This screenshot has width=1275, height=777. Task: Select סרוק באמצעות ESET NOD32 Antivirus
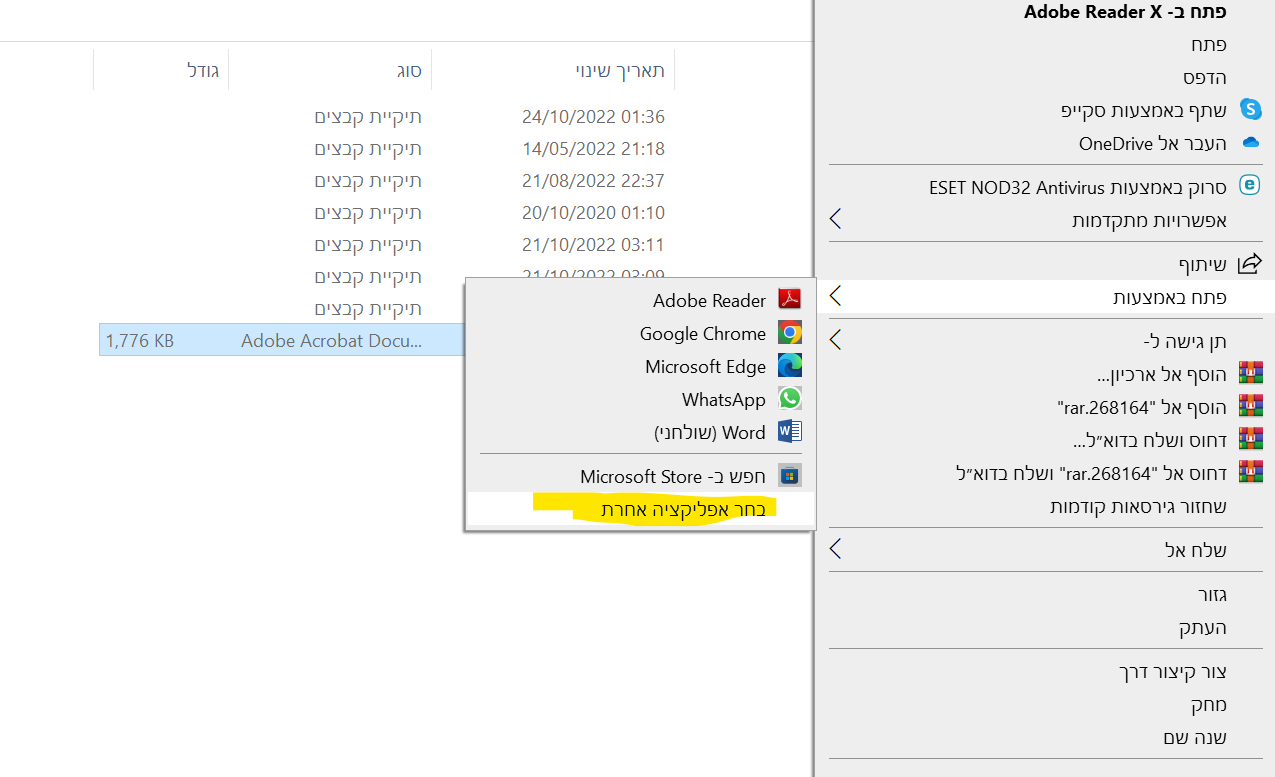1077,187
